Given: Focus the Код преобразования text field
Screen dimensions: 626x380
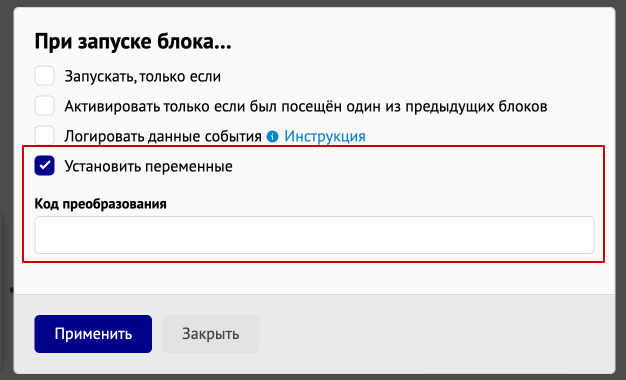Looking at the screenshot, I should pos(314,235).
